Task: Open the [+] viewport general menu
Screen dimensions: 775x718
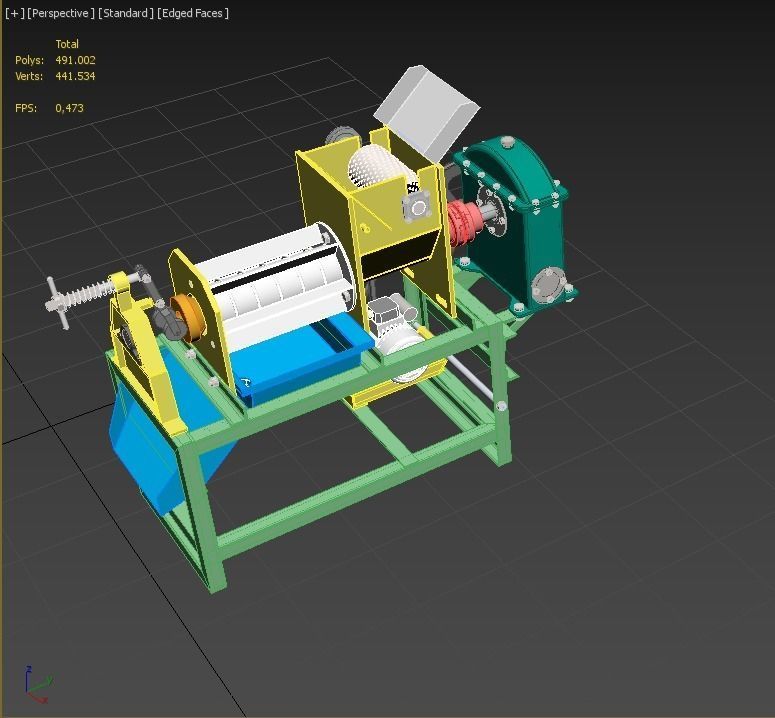Action: pos(14,13)
